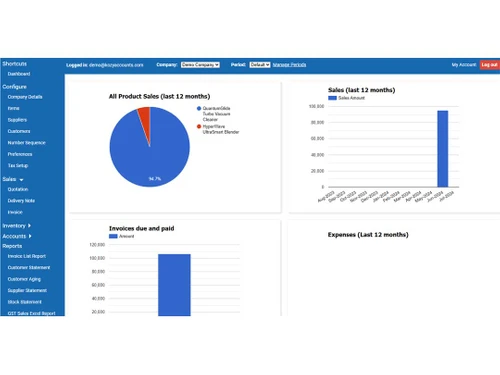This screenshot has height=375, width=500.
Task: Open the Invoice List Report
Action: (x=27, y=256)
